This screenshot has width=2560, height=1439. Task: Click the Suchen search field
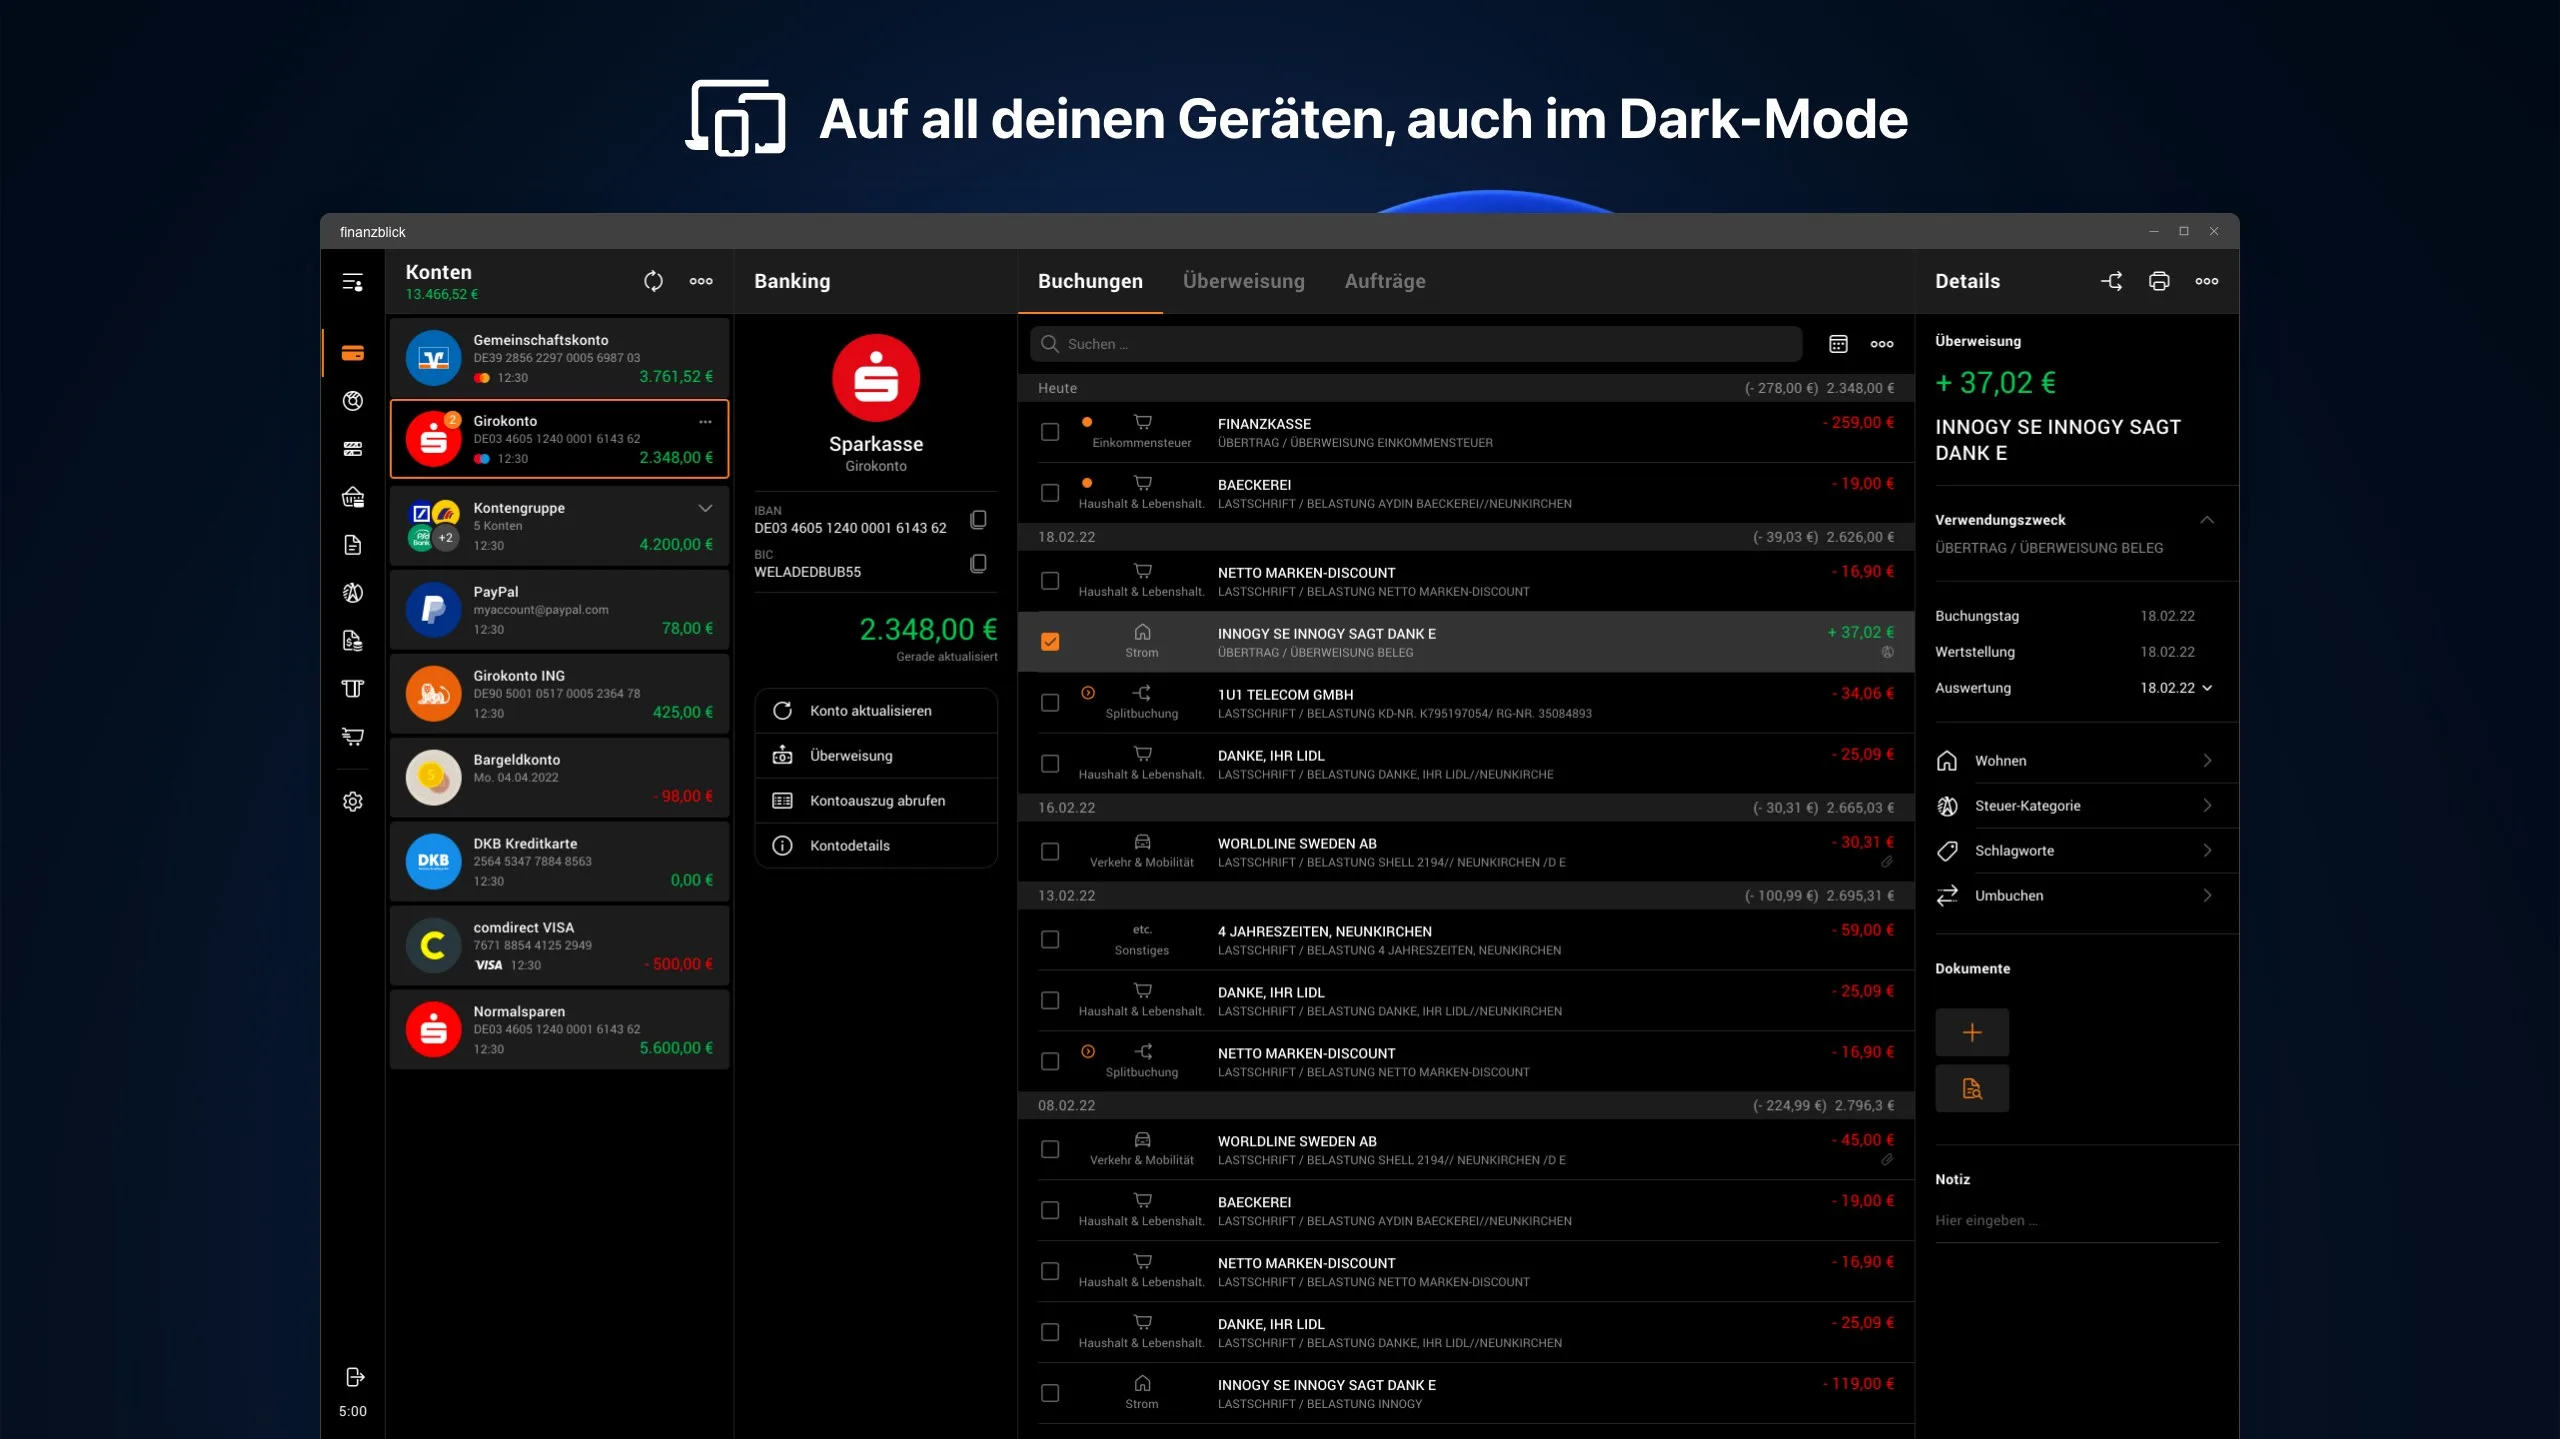[x=1416, y=344]
